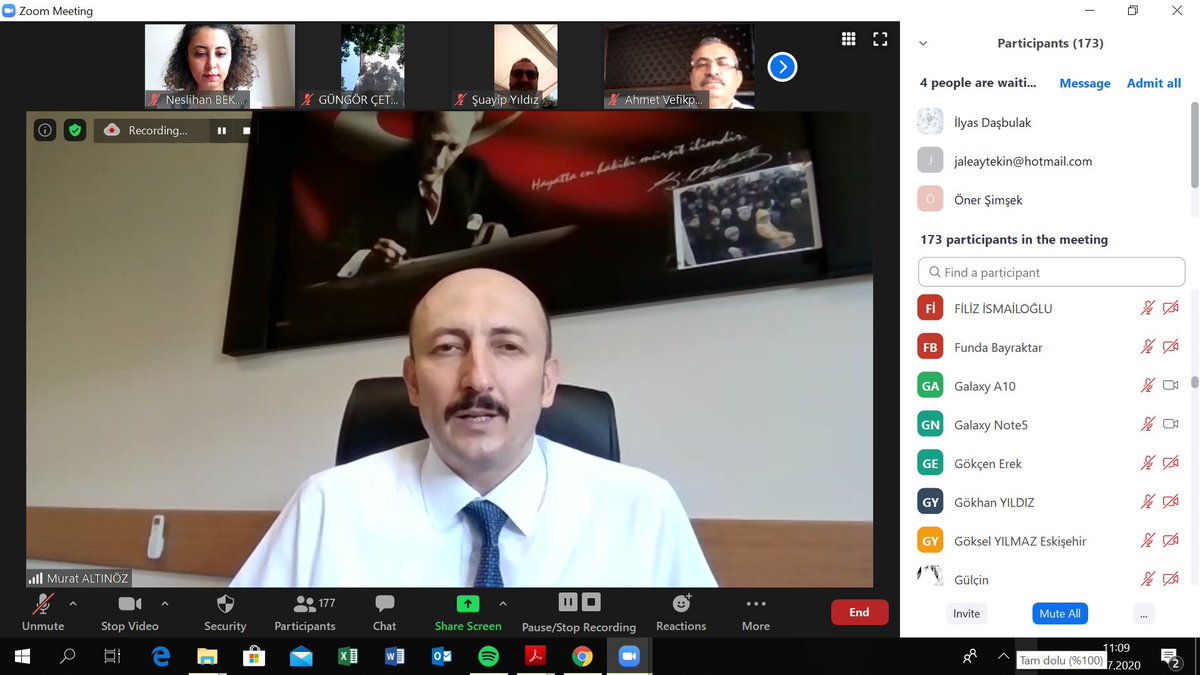Click the Zoom icon in taskbar
The width and height of the screenshot is (1200, 675).
click(x=629, y=657)
